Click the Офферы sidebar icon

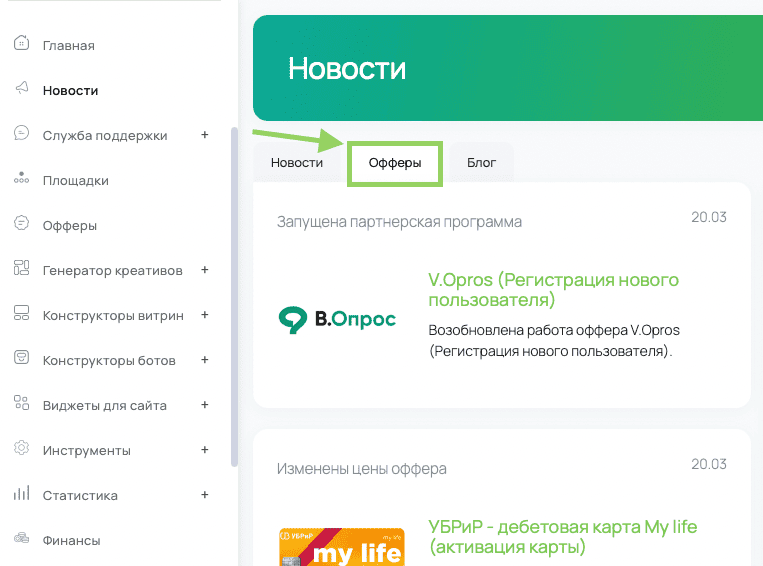21,225
